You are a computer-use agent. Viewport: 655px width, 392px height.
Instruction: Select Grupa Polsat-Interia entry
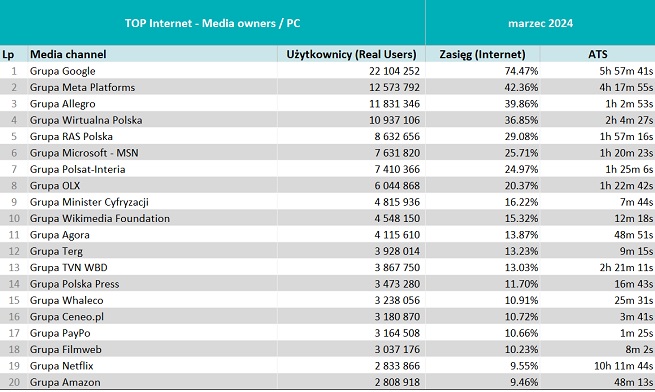tap(77, 169)
